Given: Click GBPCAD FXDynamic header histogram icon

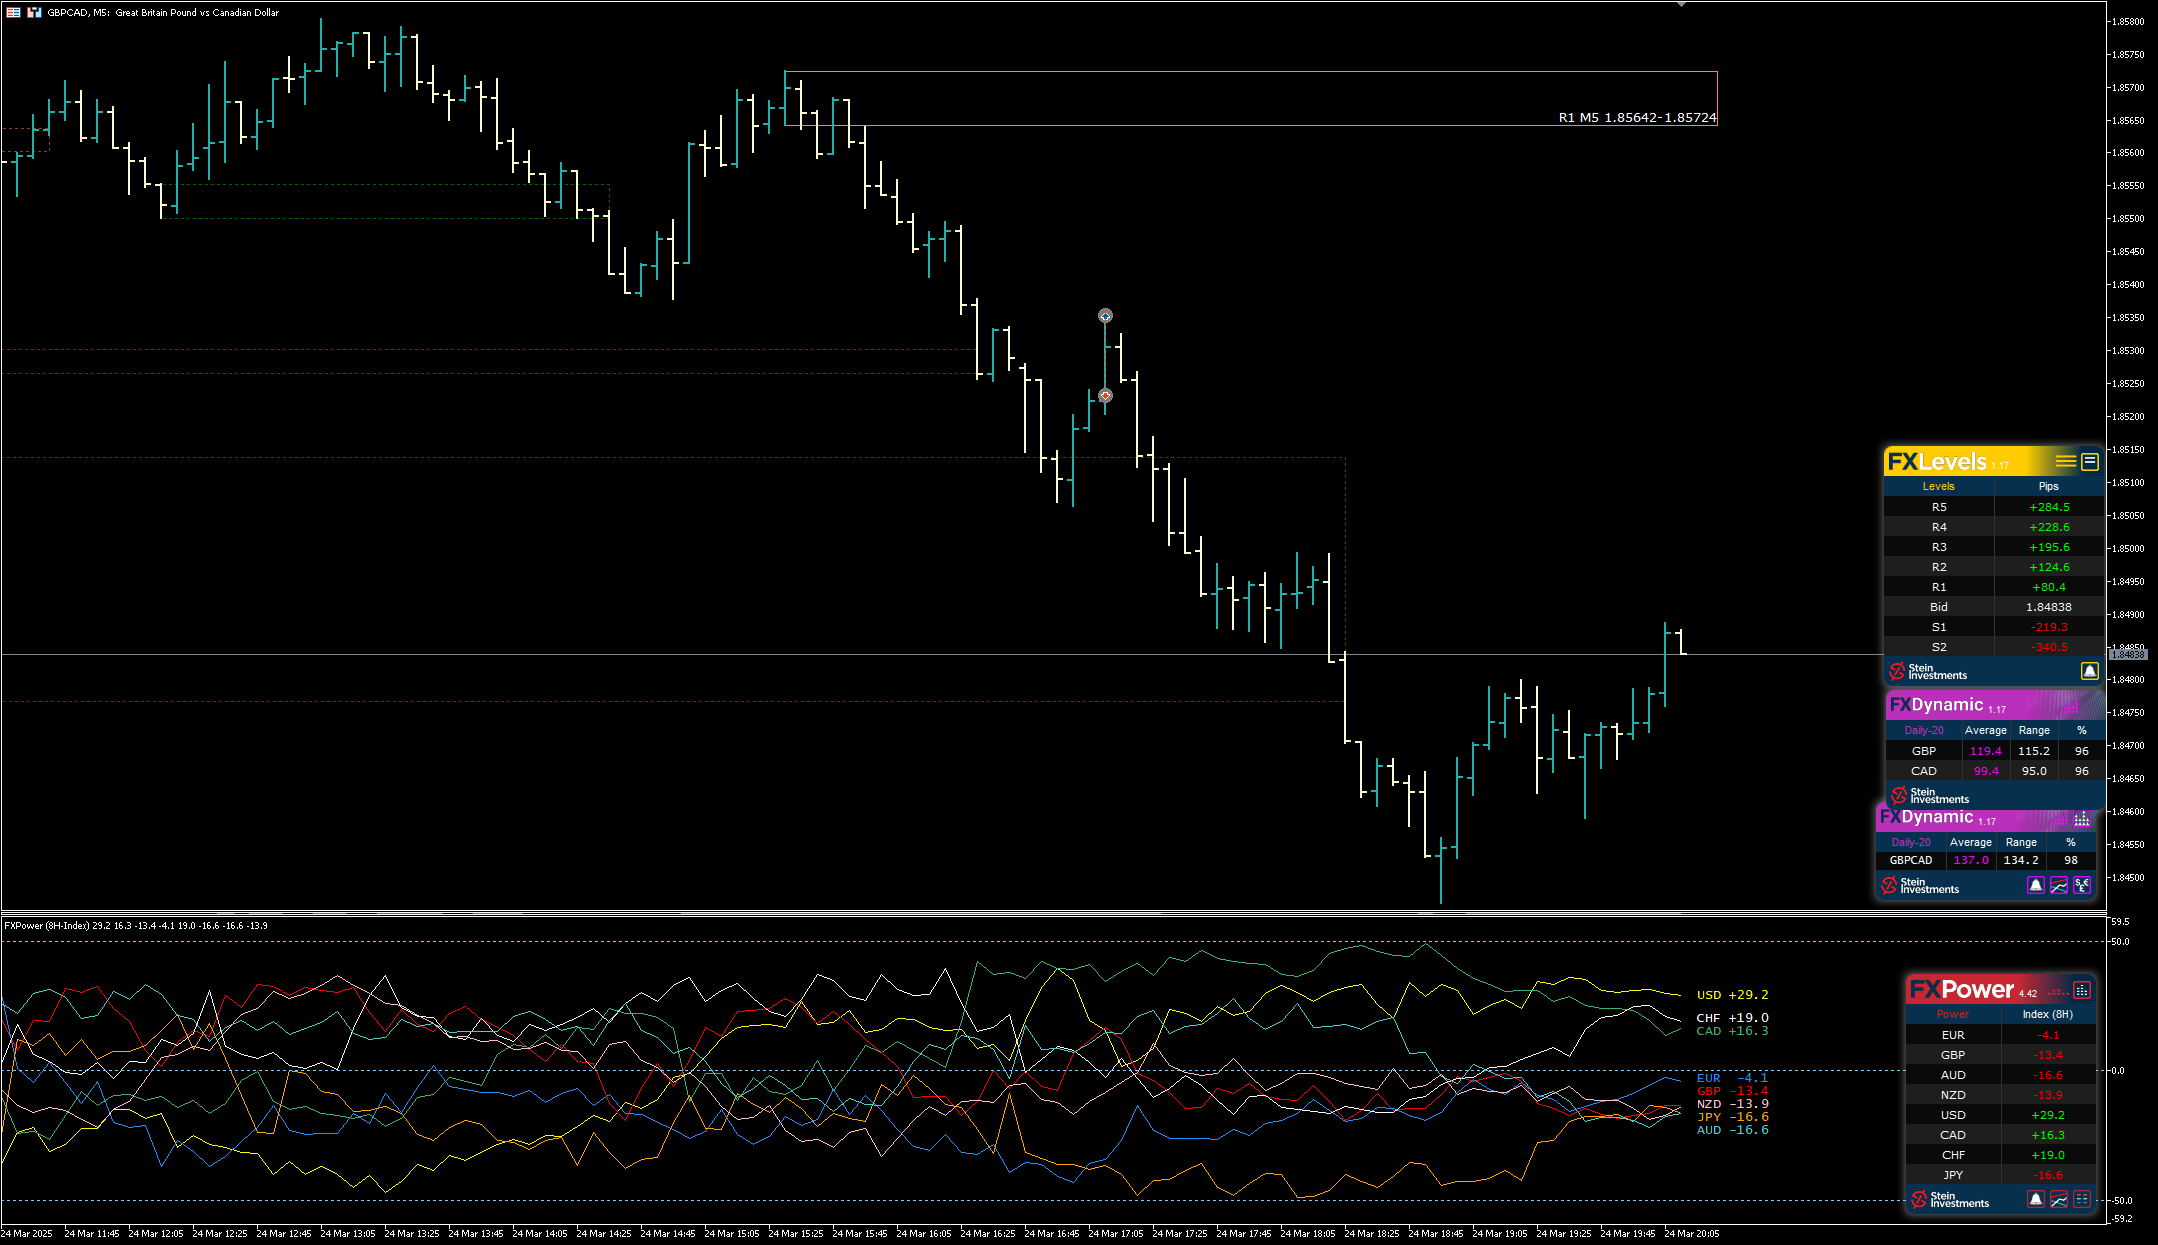Looking at the screenshot, I should click(2081, 819).
